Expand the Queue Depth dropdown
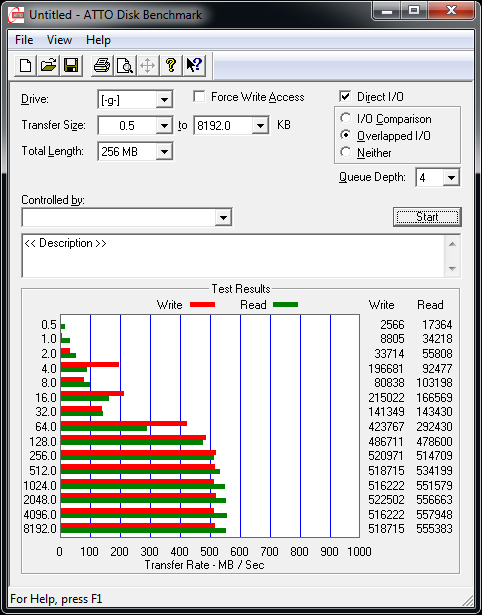The width and height of the screenshot is (482, 615). pos(451,178)
